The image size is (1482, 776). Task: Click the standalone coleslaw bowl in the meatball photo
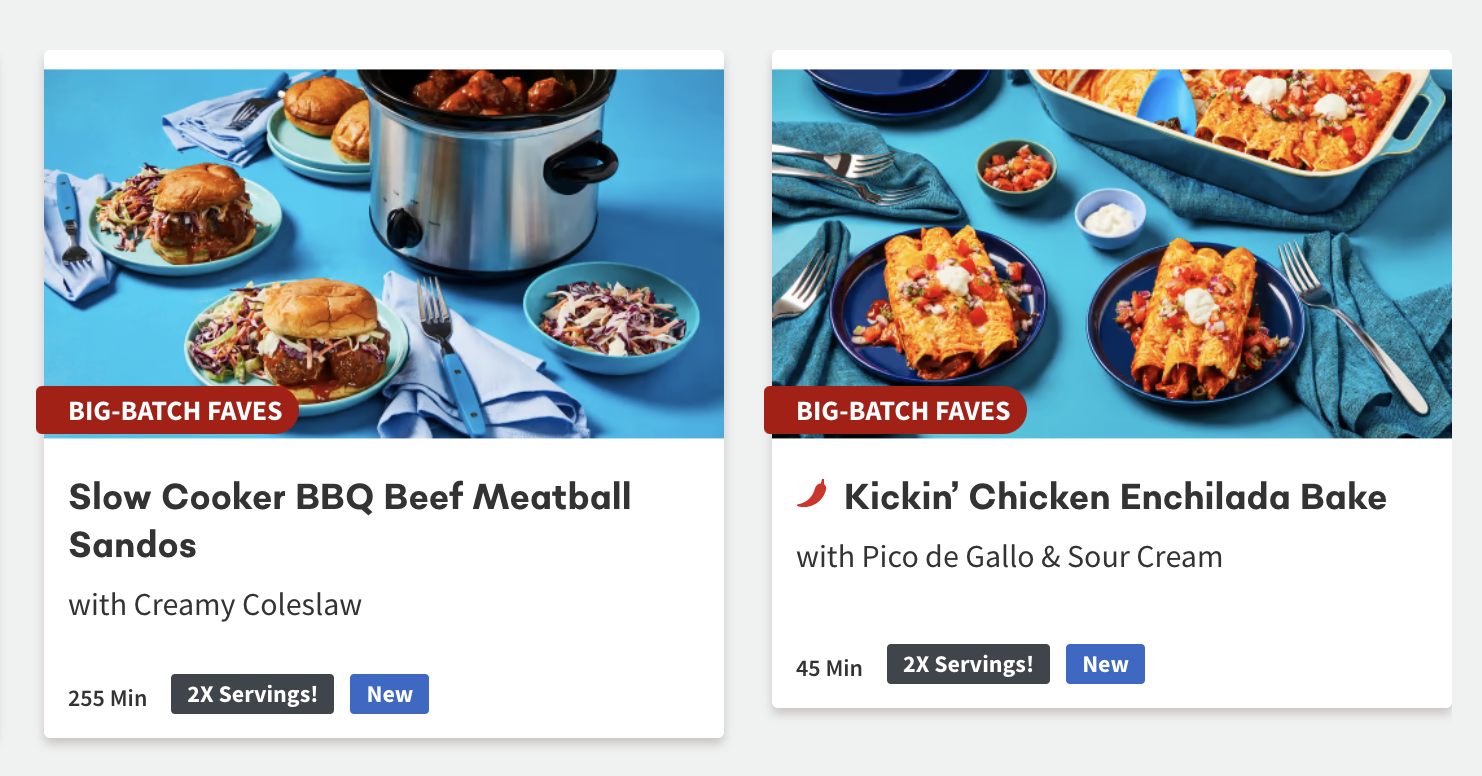[611, 318]
